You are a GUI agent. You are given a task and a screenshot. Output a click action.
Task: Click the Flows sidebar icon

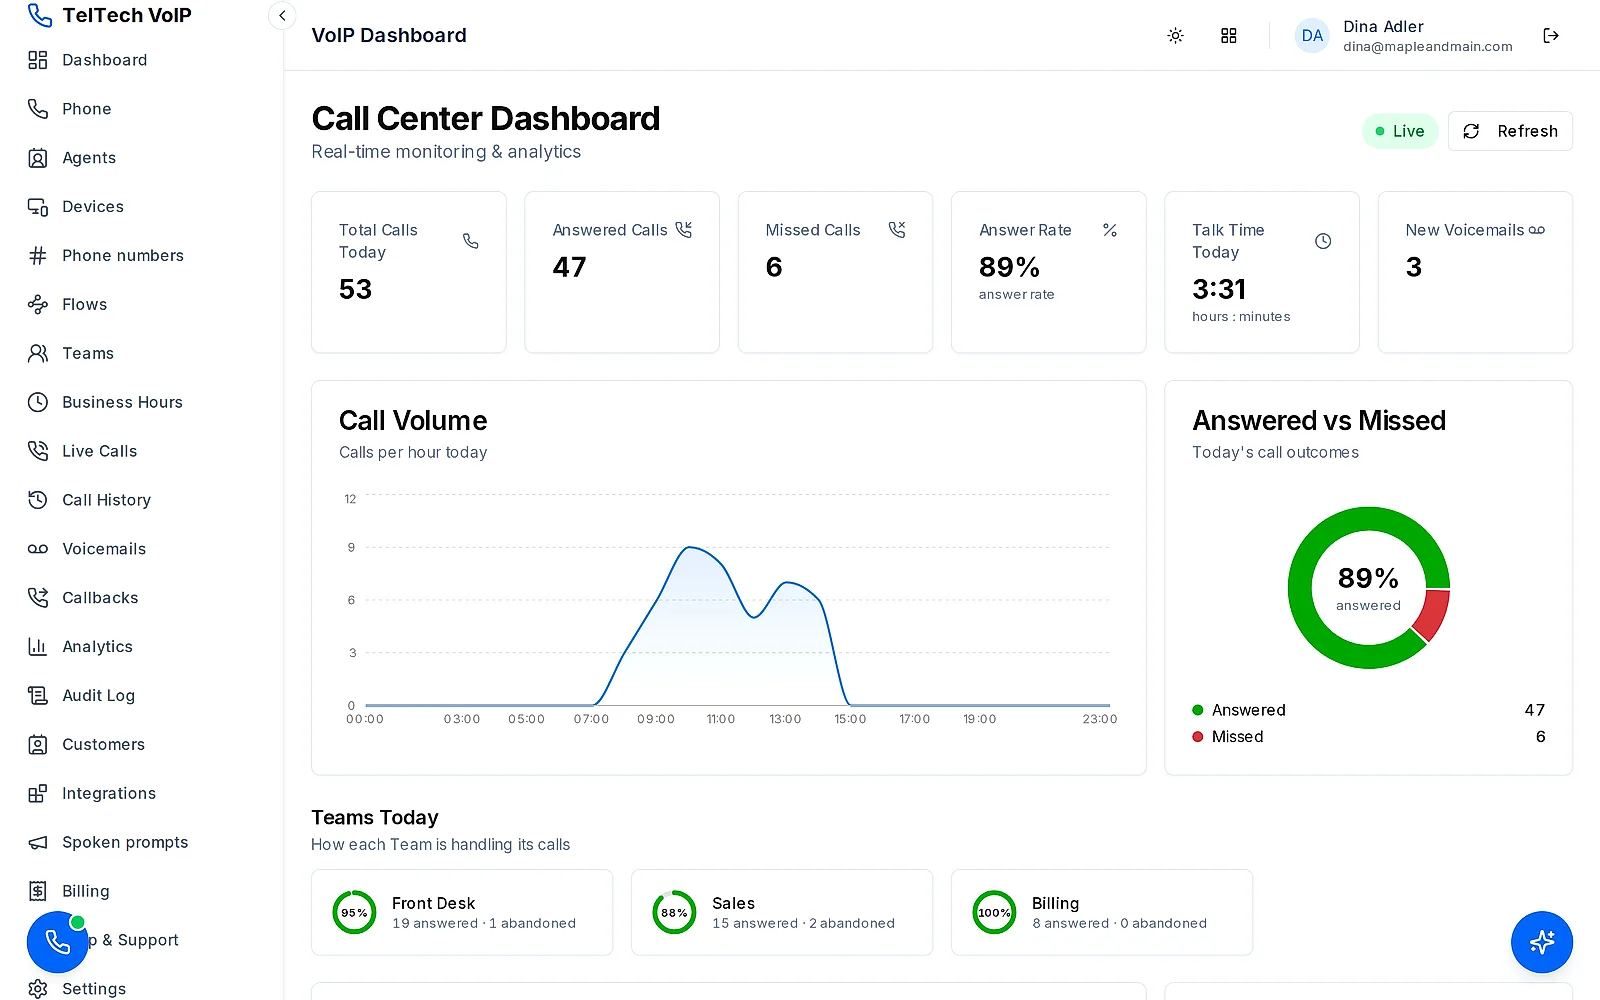coord(38,305)
